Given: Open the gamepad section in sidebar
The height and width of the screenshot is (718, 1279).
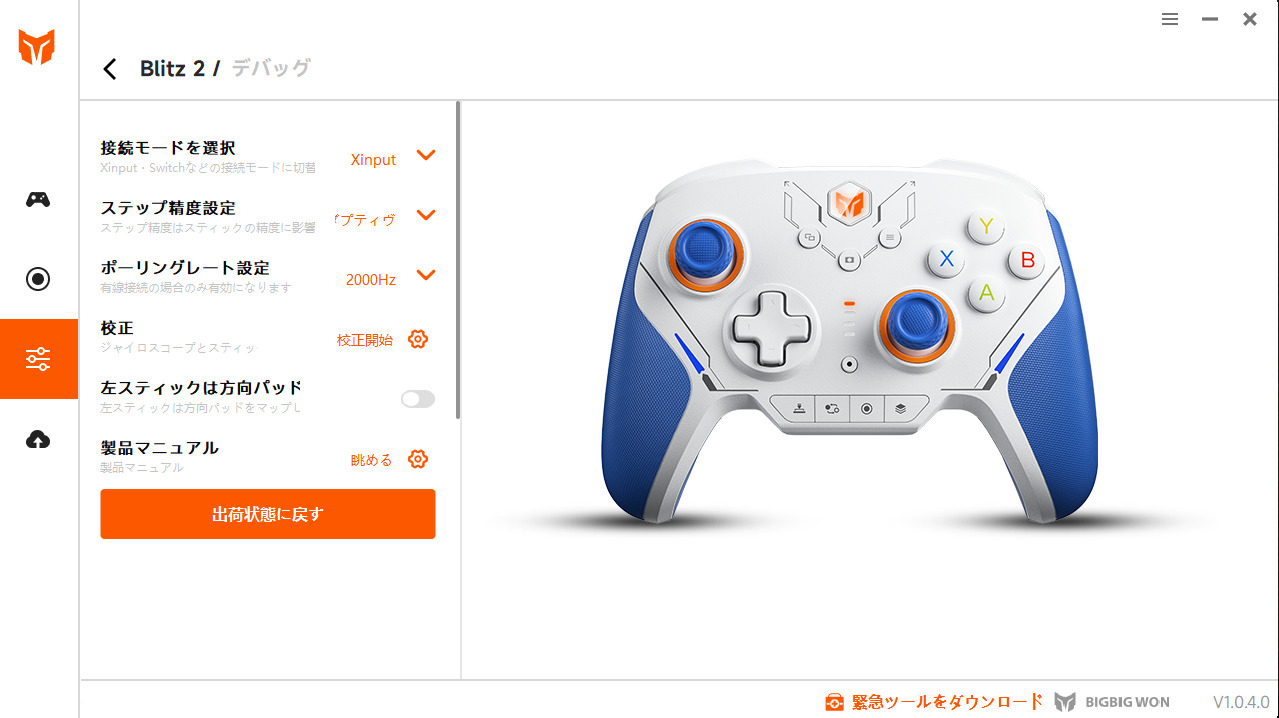Looking at the screenshot, I should [38, 199].
